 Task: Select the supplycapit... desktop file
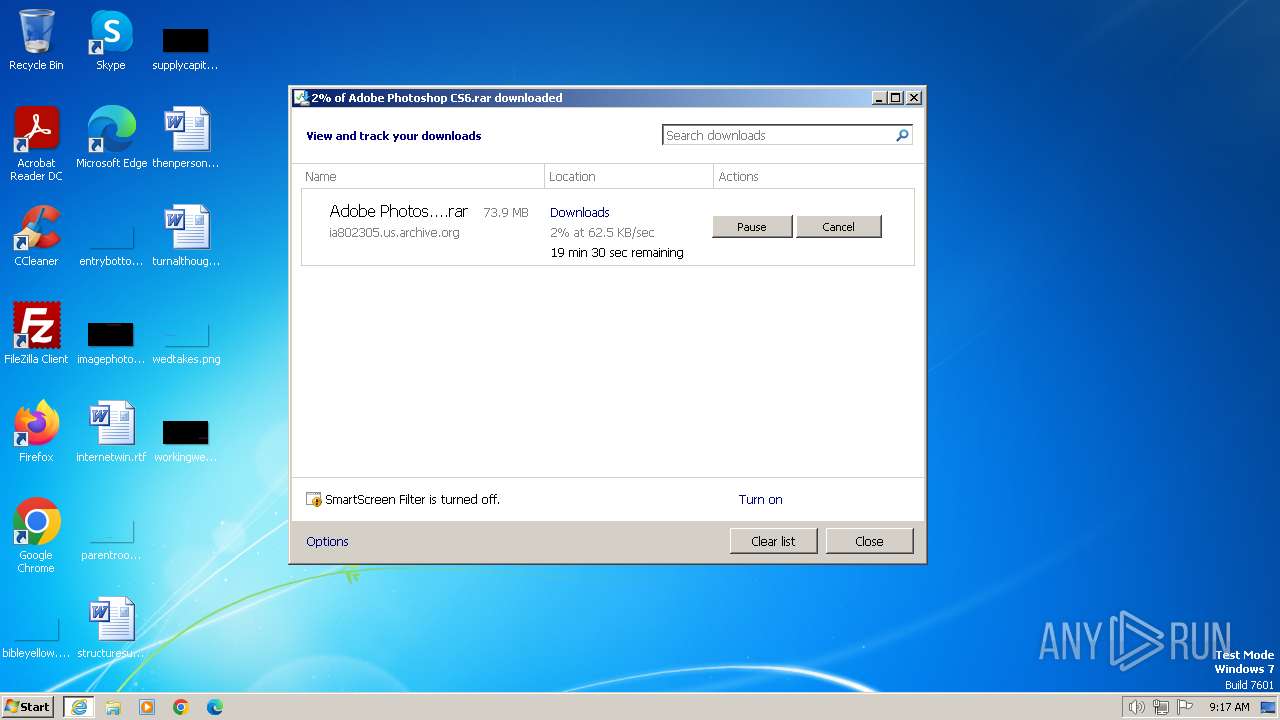click(x=185, y=46)
